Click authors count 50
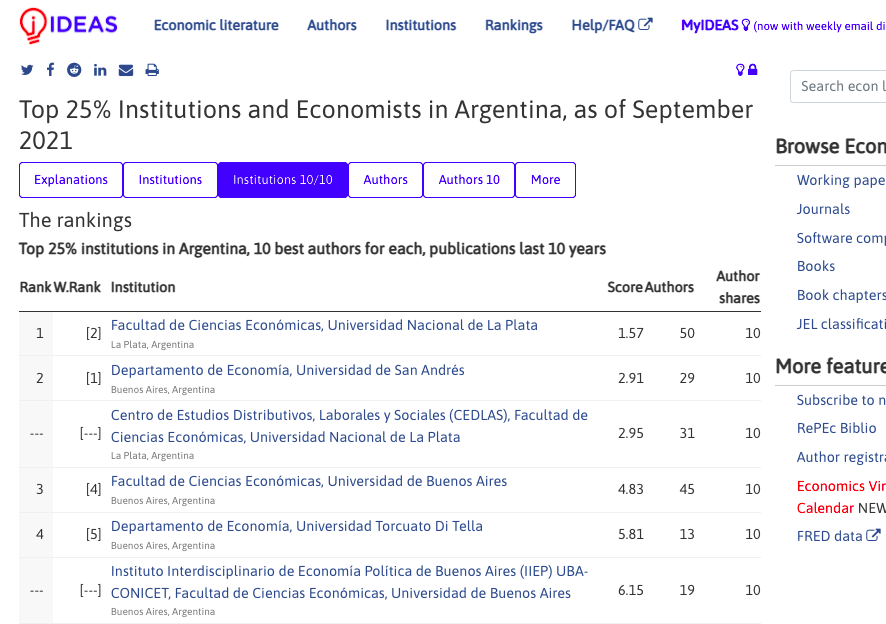 pyautogui.click(x=687, y=333)
